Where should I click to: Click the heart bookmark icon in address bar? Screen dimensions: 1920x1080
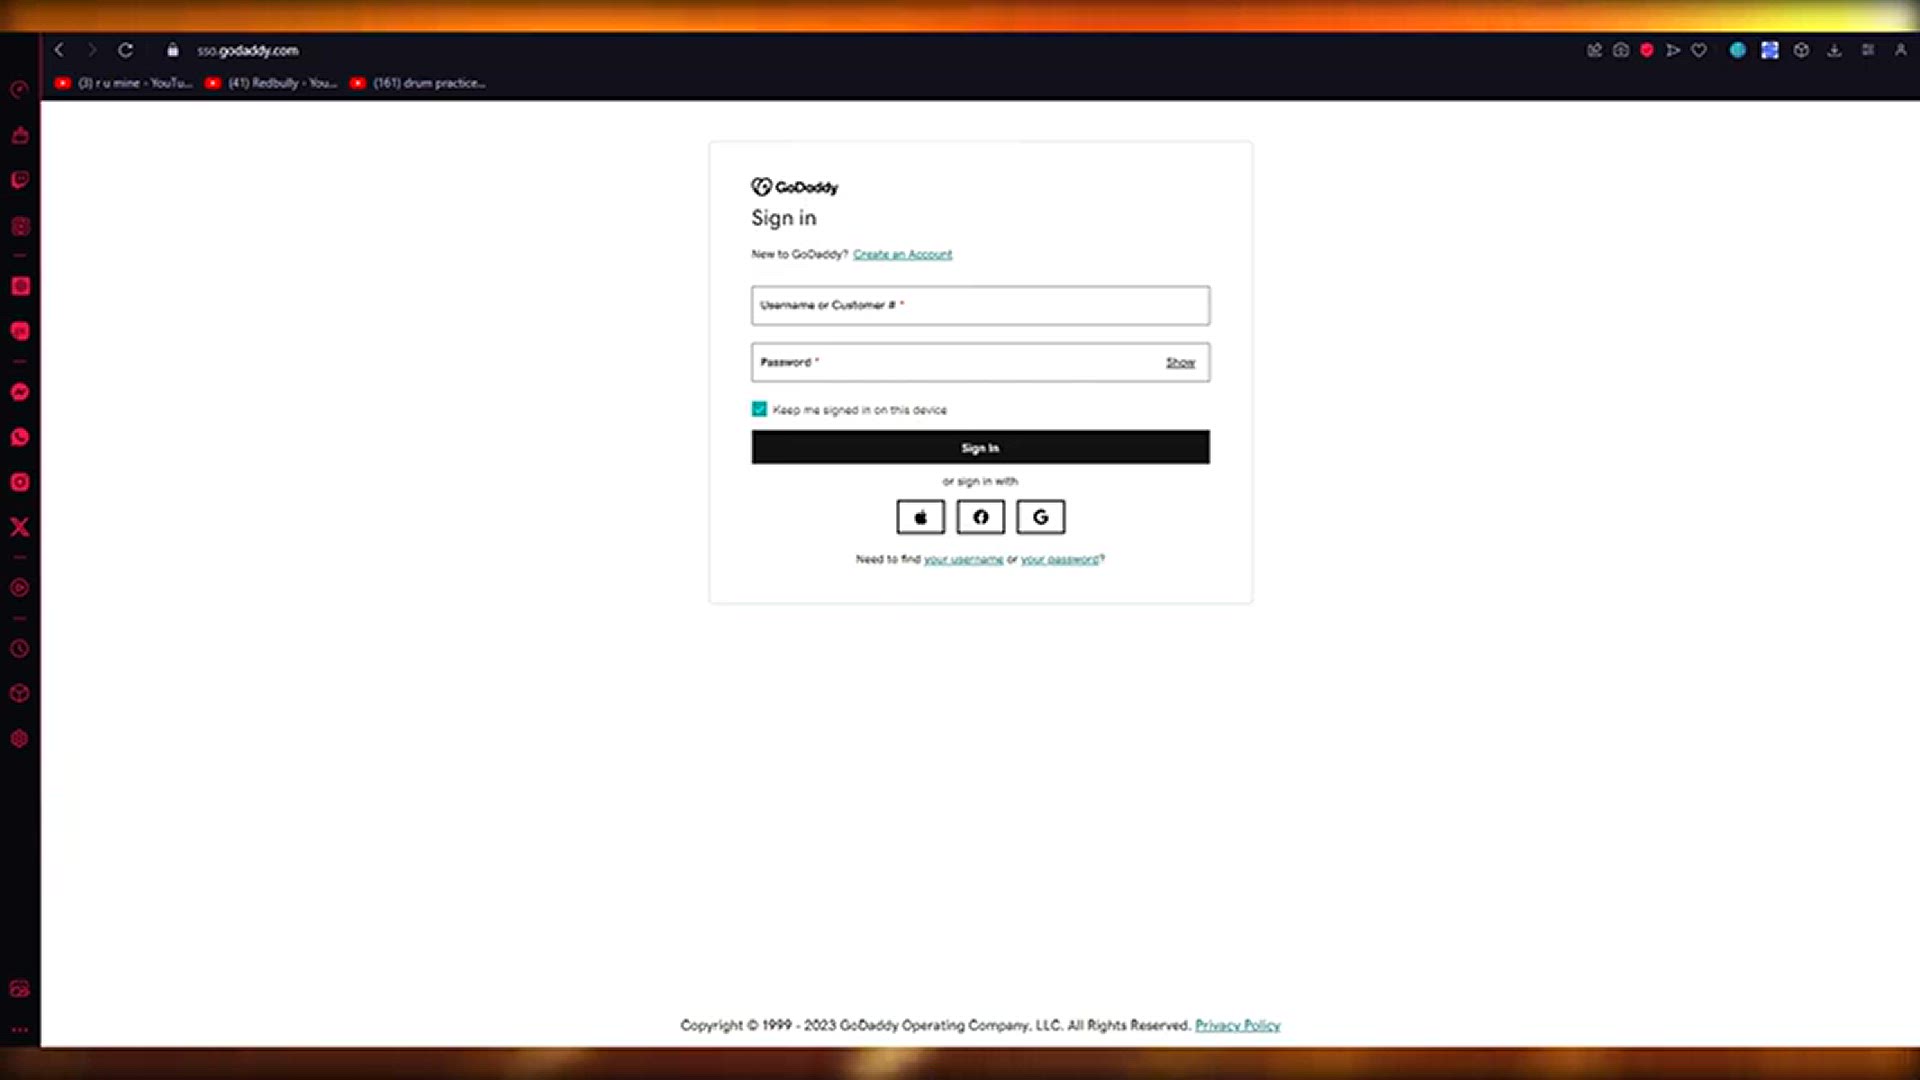[1698, 50]
